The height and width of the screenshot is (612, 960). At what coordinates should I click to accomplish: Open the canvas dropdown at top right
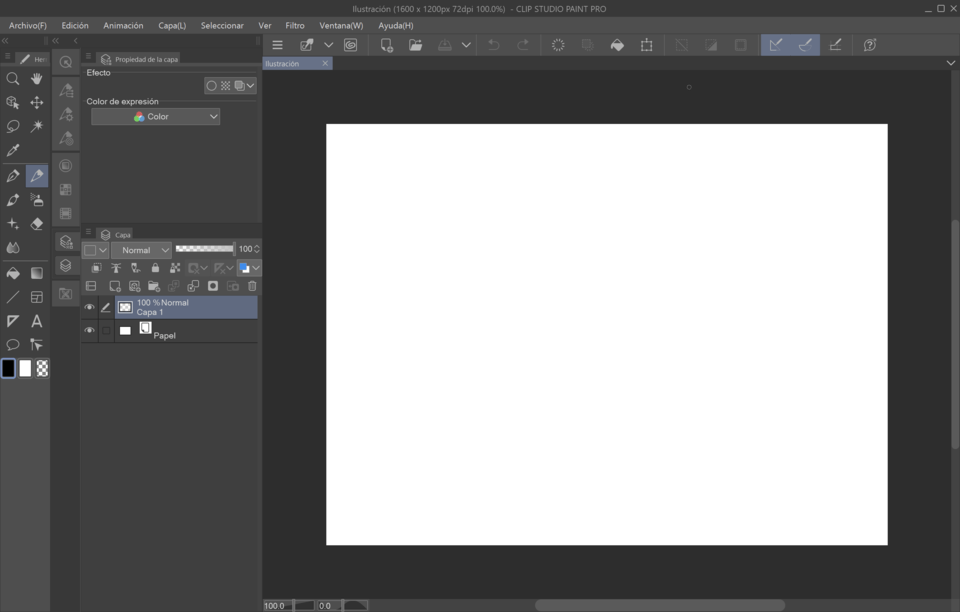pos(949,62)
